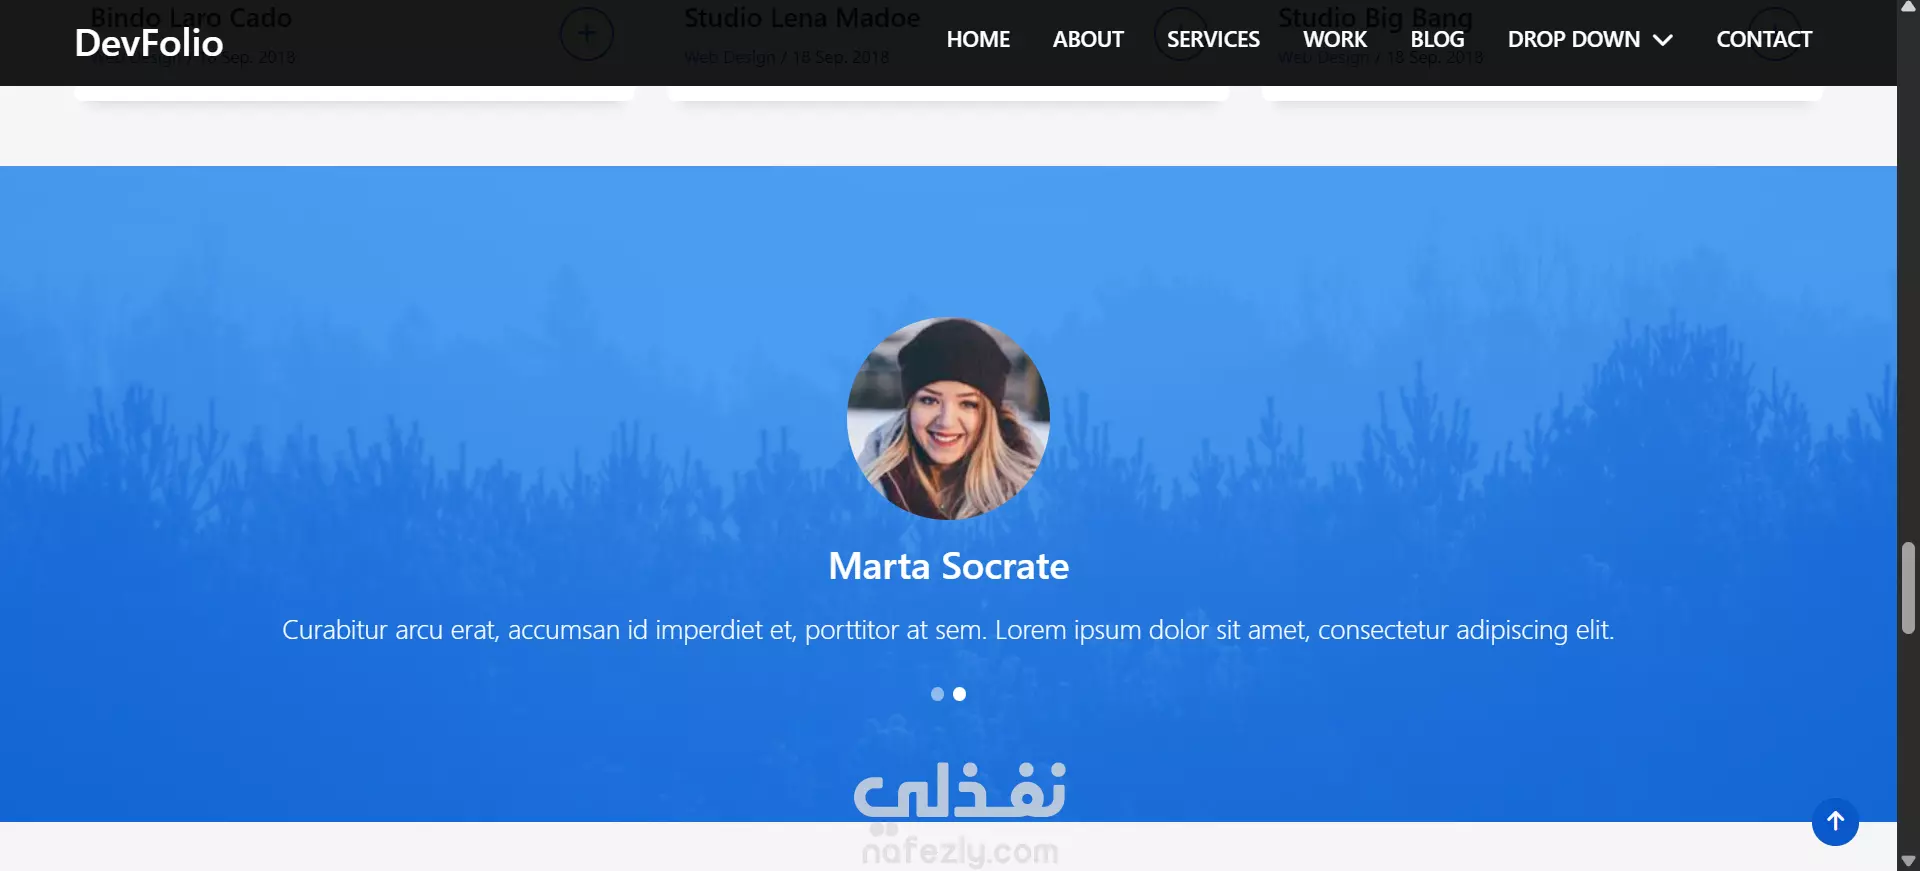Click the DevFolio logo
Screen dimensions: 1920x871
[149, 43]
